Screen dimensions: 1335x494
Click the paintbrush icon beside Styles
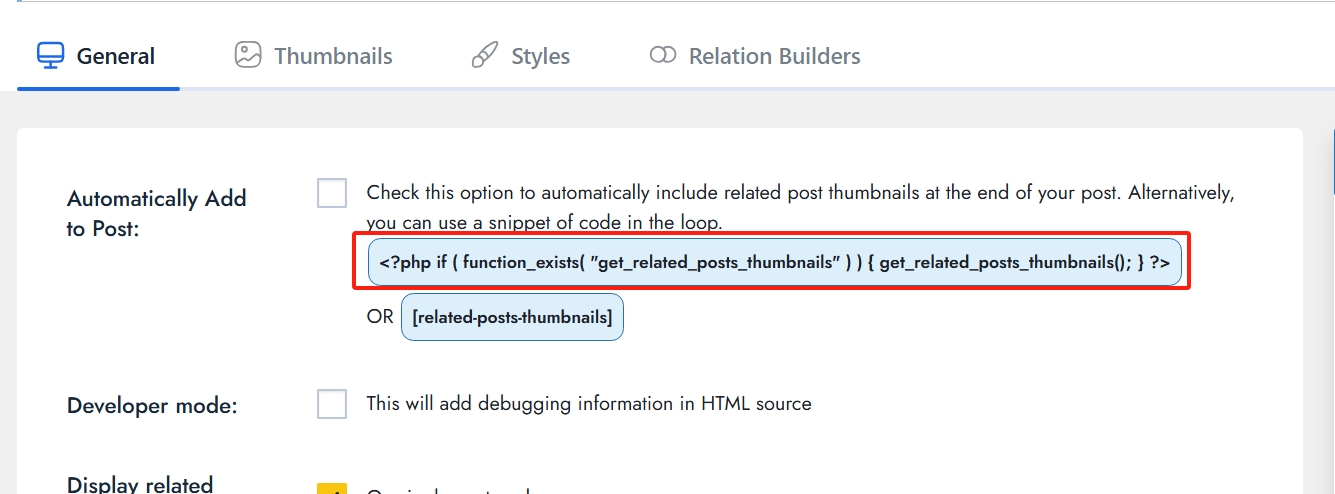pos(484,55)
